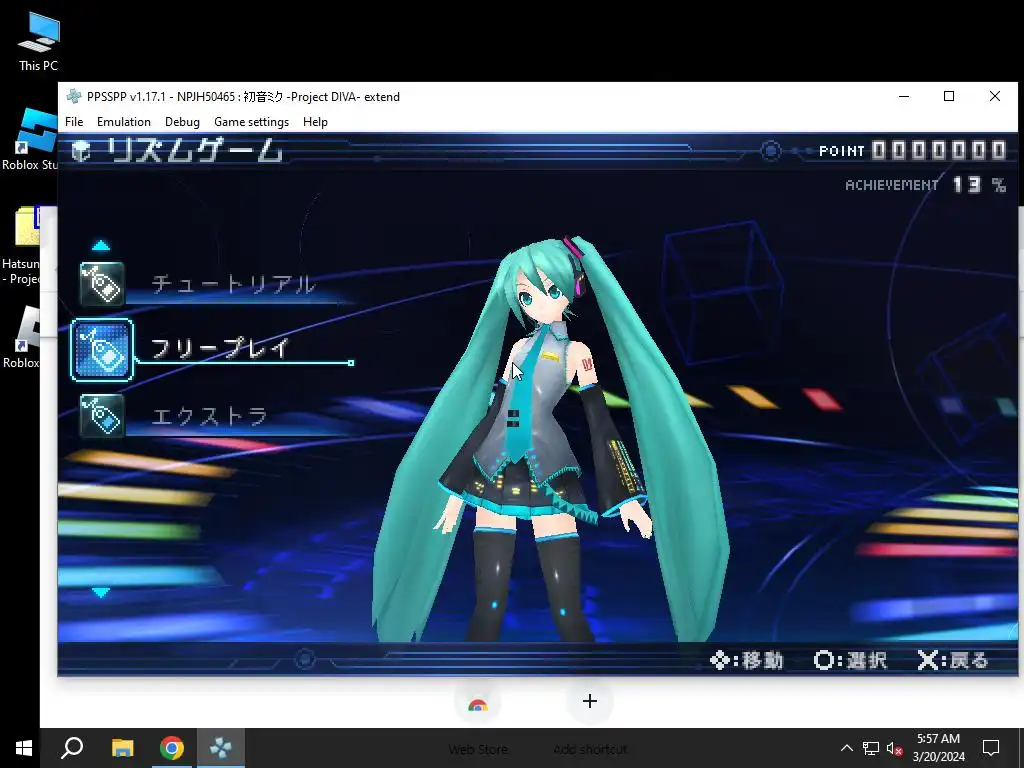Image resolution: width=1024 pixels, height=768 pixels.
Task: Open File Explorer from the taskbar
Action: pos(122,748)
